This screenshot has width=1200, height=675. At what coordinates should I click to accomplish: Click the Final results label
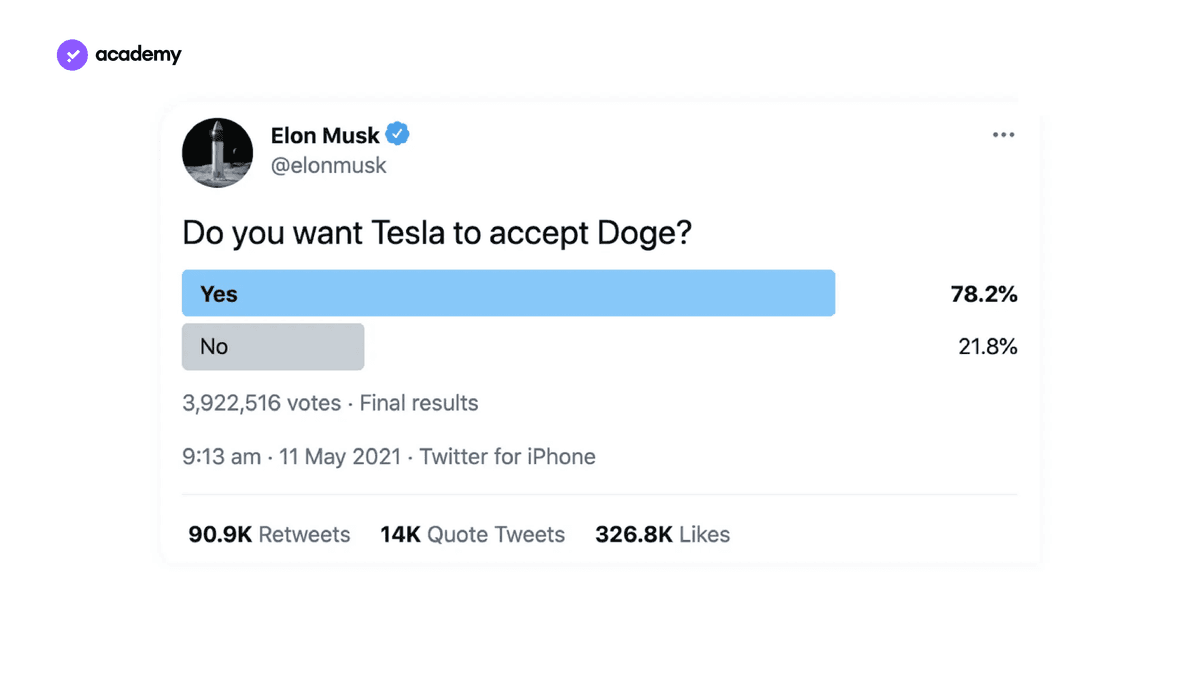[x=419, y=403]
